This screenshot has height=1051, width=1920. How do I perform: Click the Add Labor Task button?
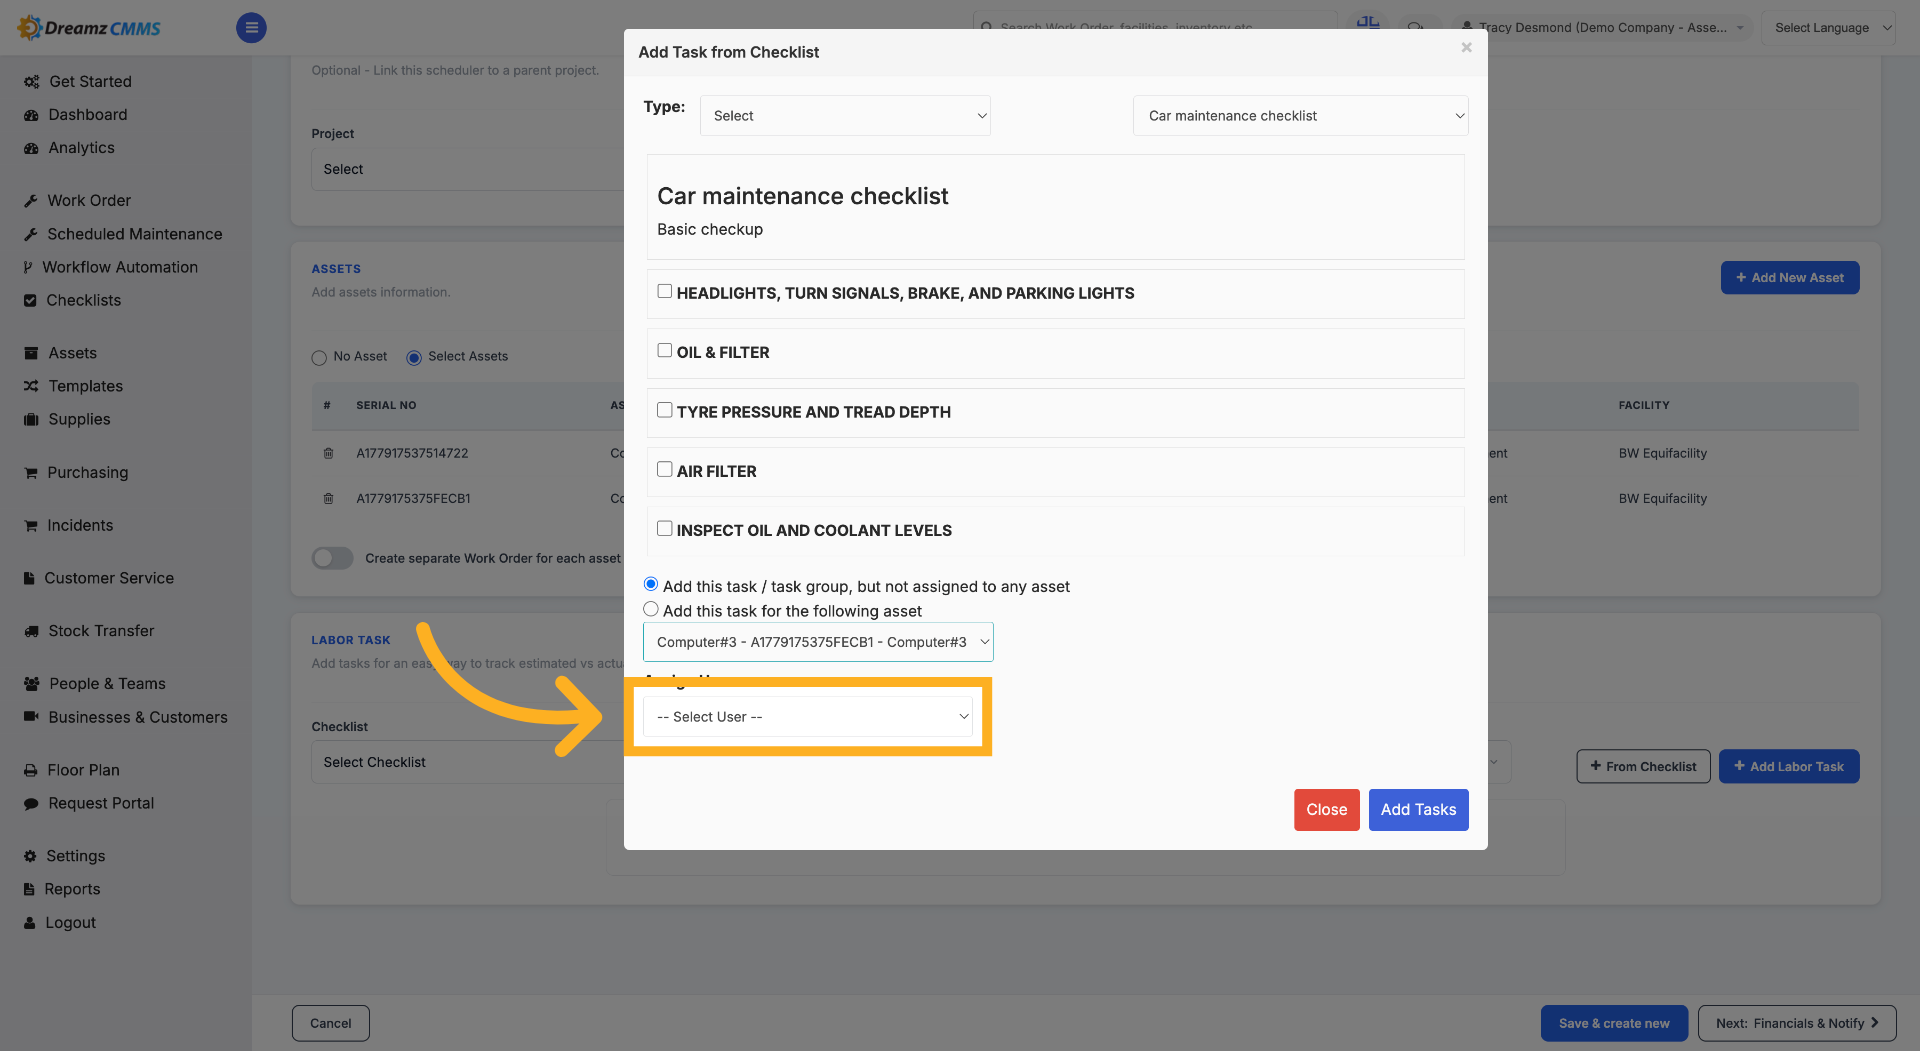[1789, 767]
